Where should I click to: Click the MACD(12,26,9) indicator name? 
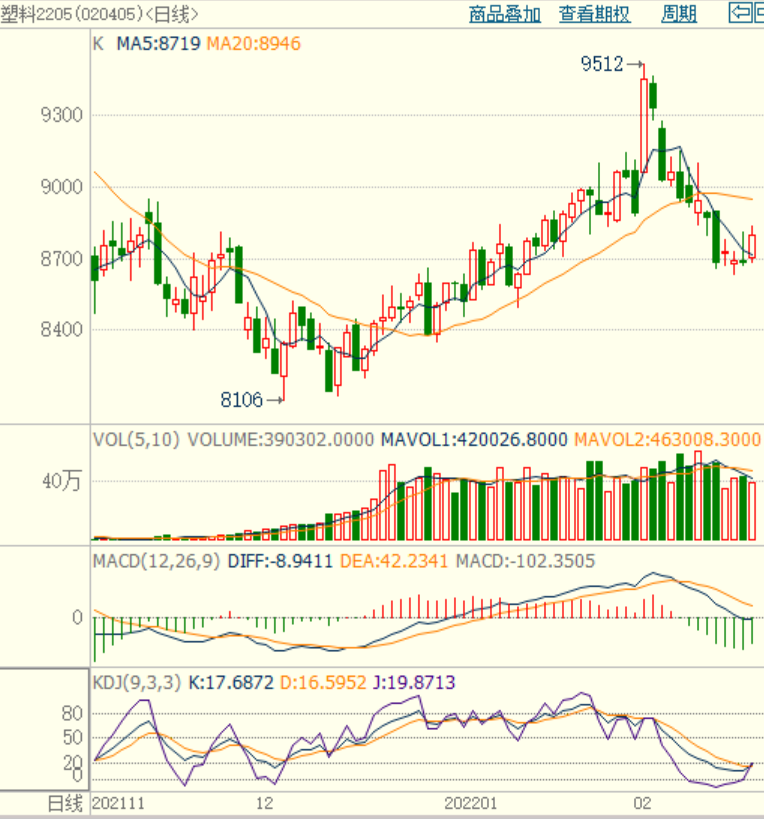pos(157,561)
